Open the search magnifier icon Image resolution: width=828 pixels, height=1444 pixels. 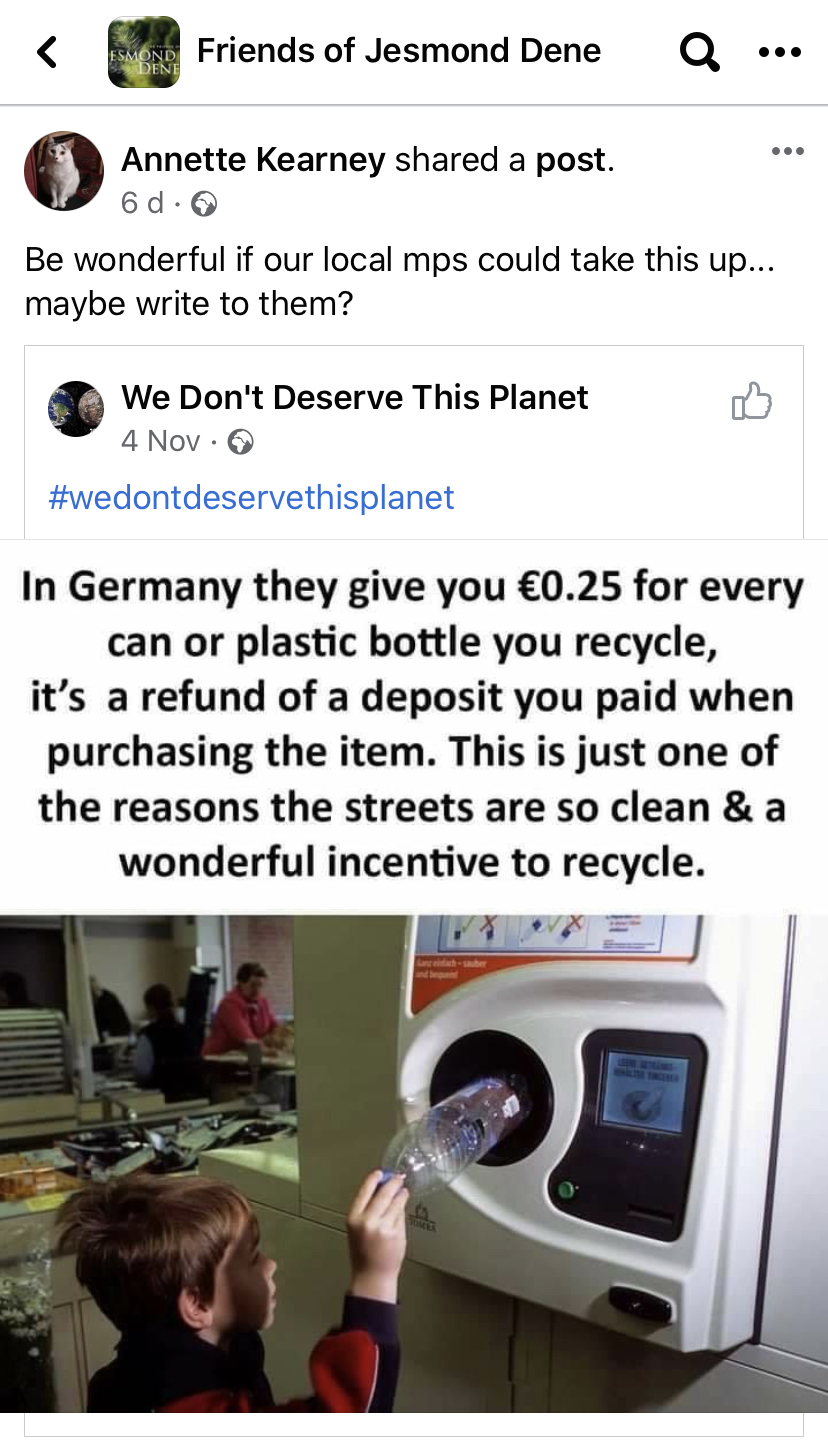coord(699,52)
